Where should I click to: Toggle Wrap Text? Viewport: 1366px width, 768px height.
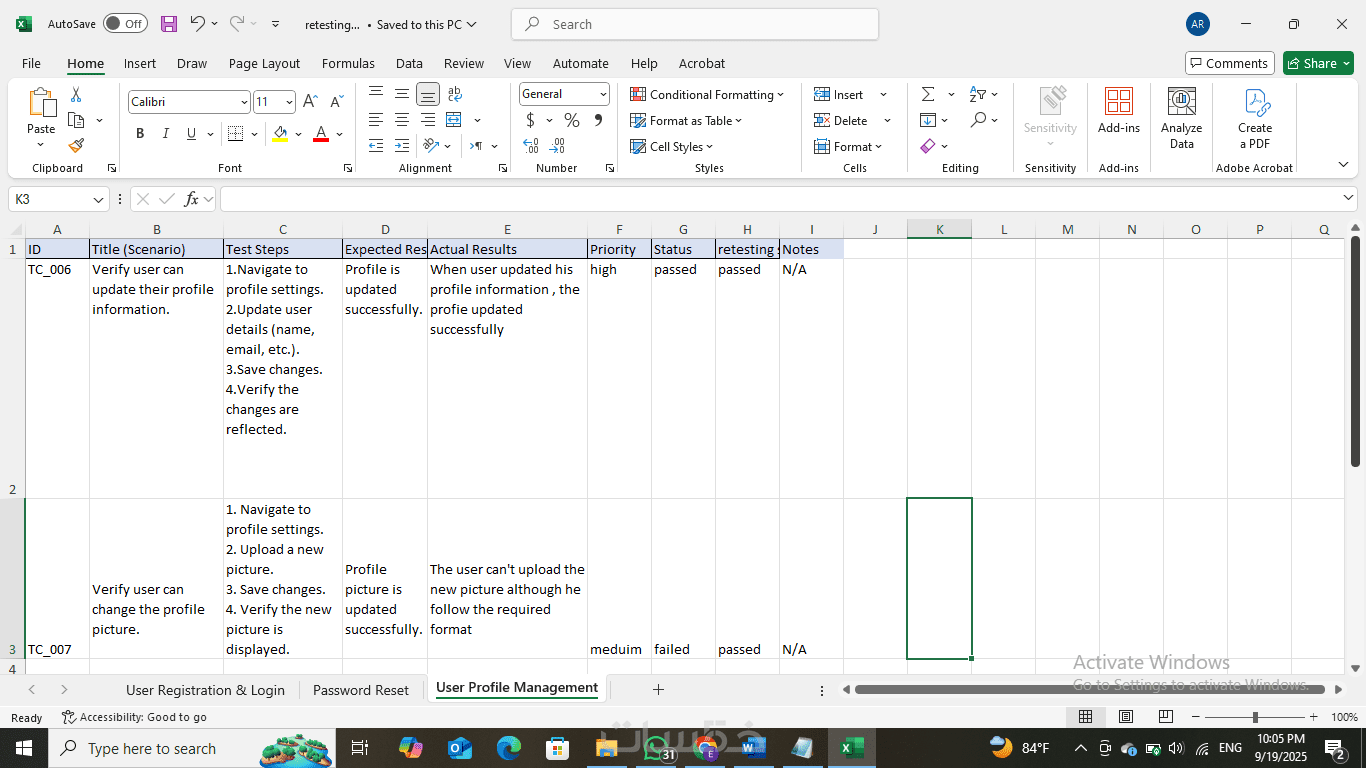[455, 94]
